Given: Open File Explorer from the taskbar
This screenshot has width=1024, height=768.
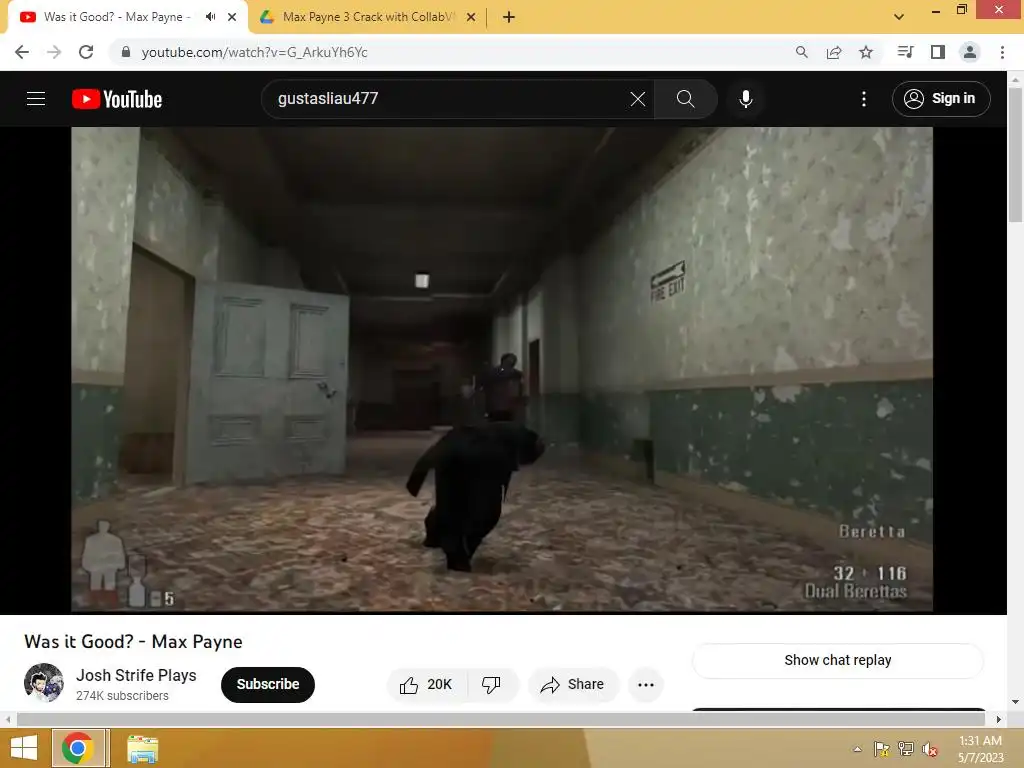Looking at the screenshot, I should [x=142, y=749].
